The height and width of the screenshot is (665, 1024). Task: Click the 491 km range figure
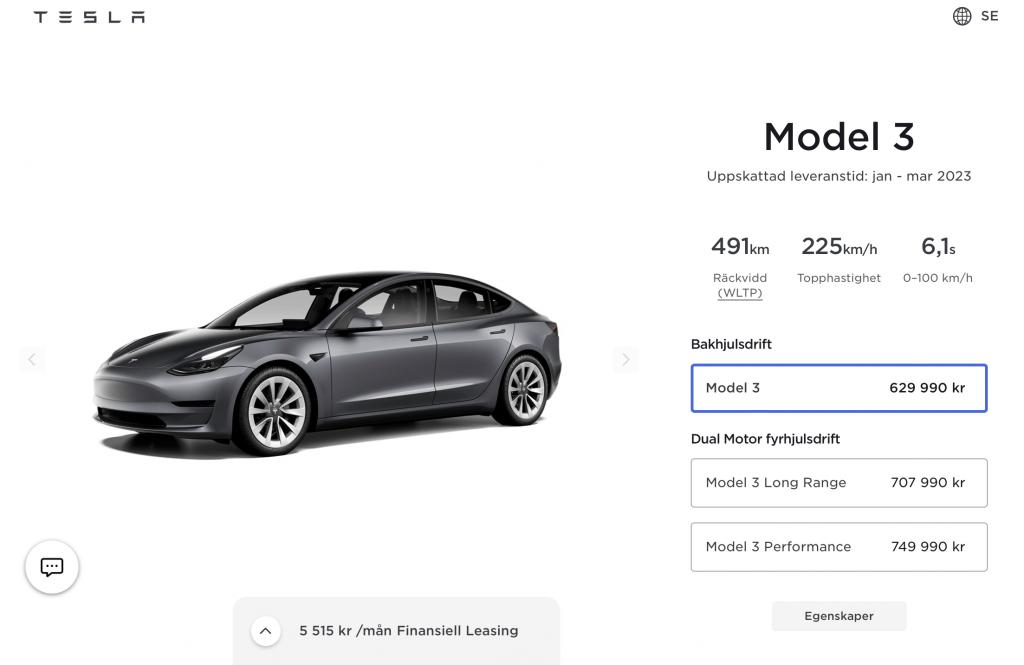click(x=740, y=247)
